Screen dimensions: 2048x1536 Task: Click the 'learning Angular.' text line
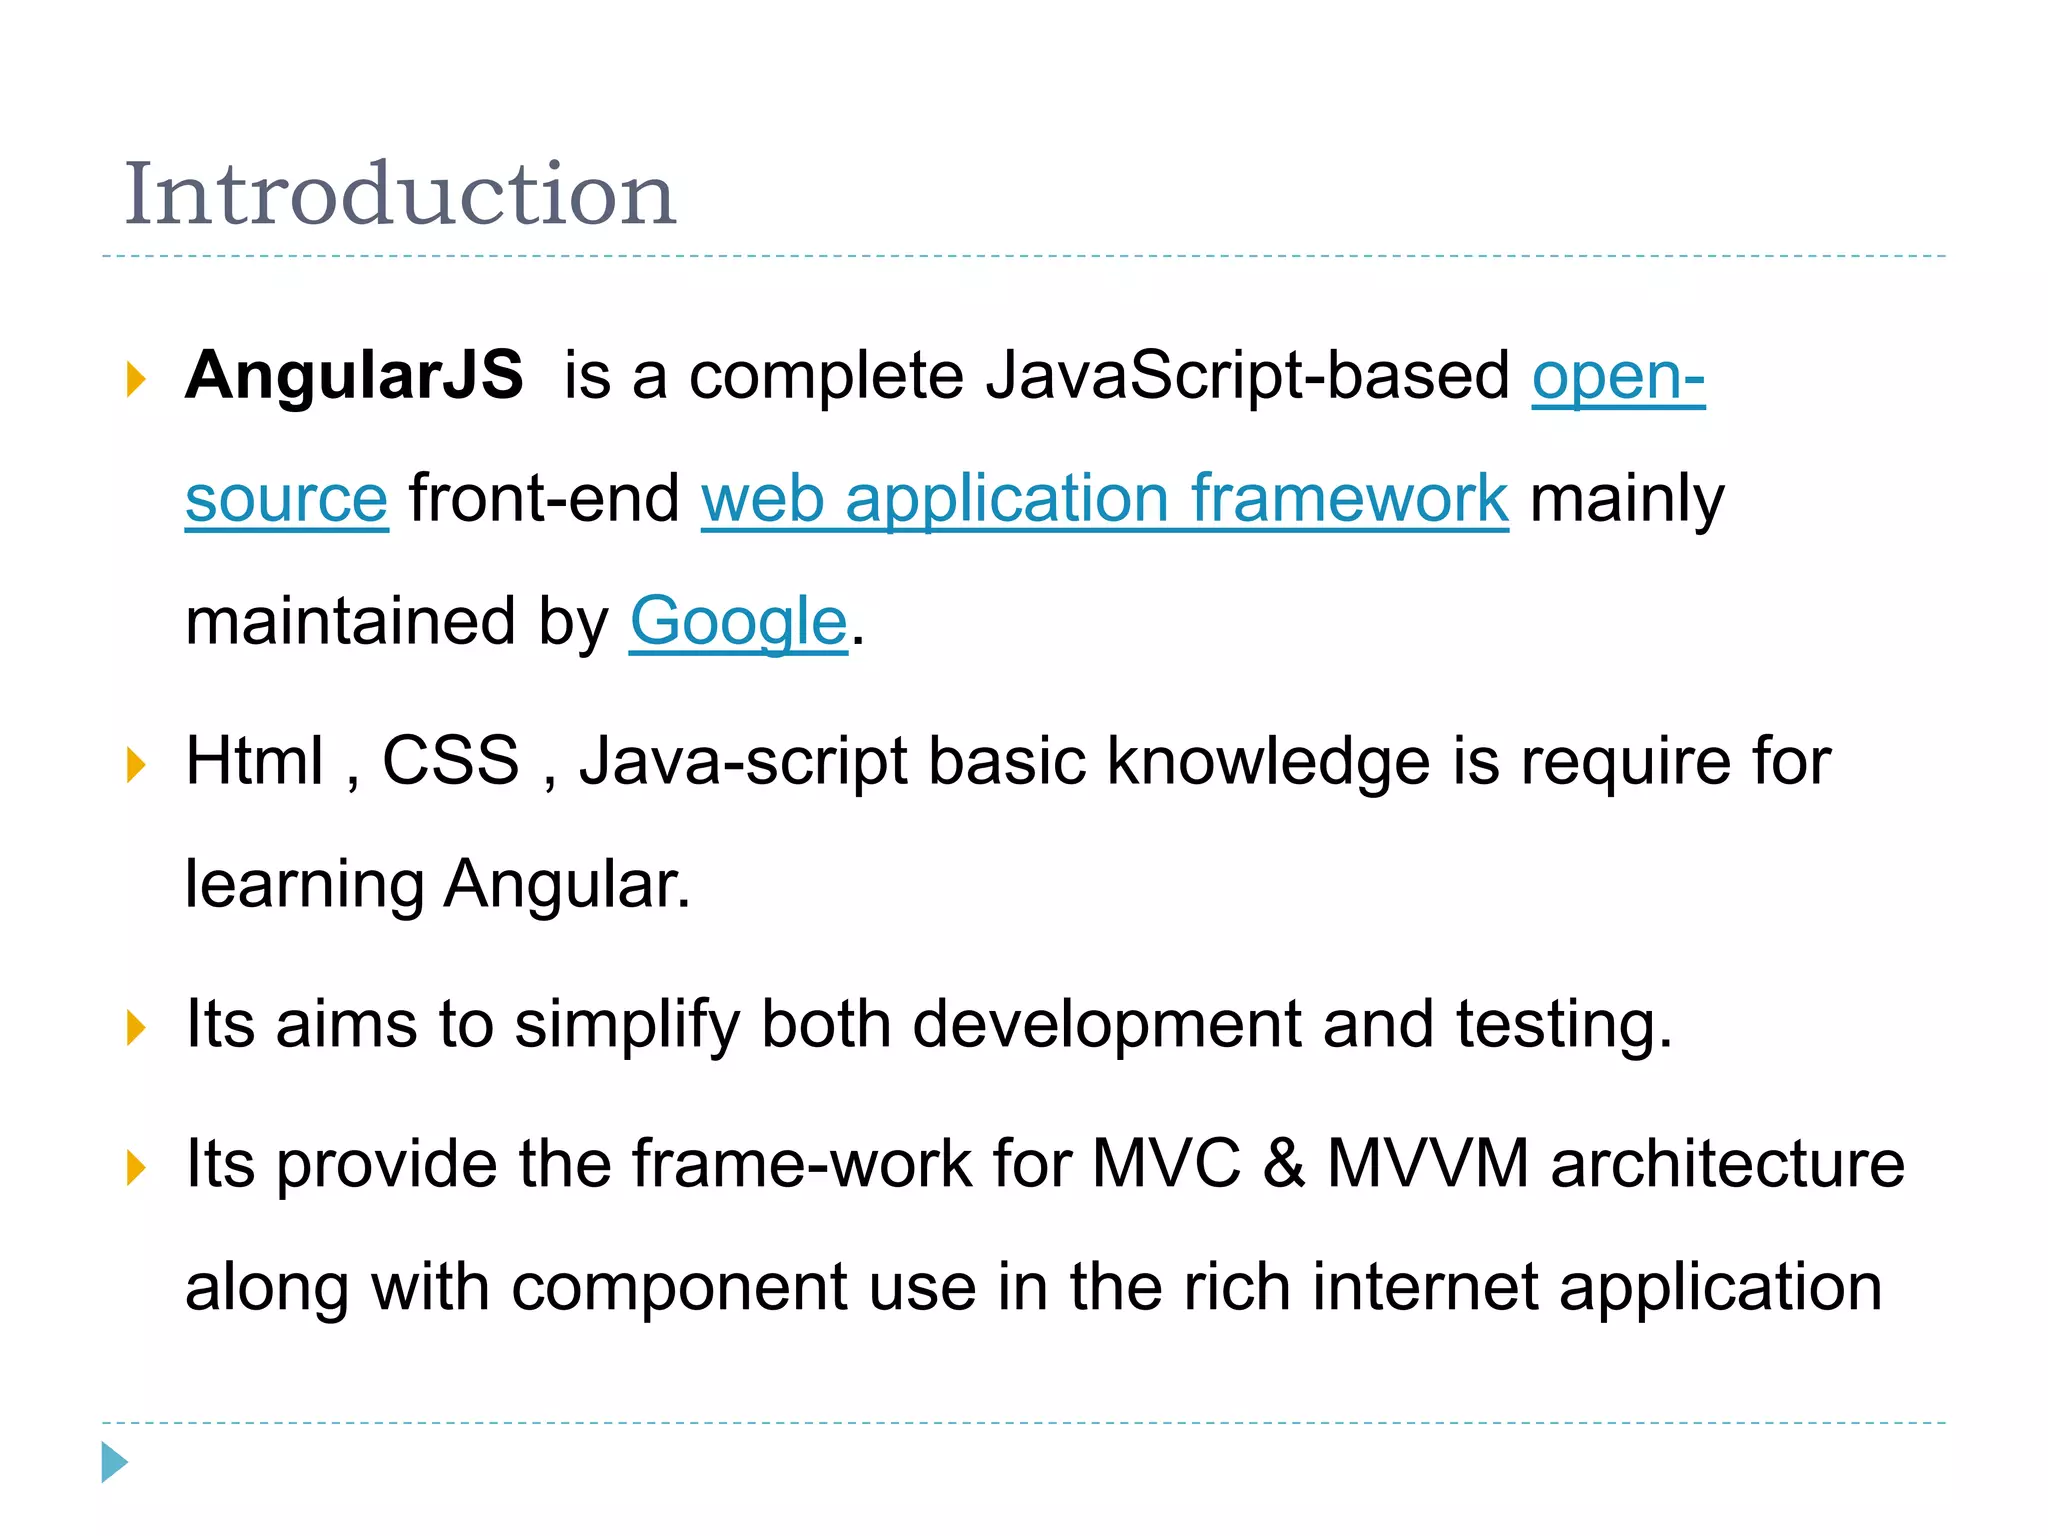(x=438, y=886)
